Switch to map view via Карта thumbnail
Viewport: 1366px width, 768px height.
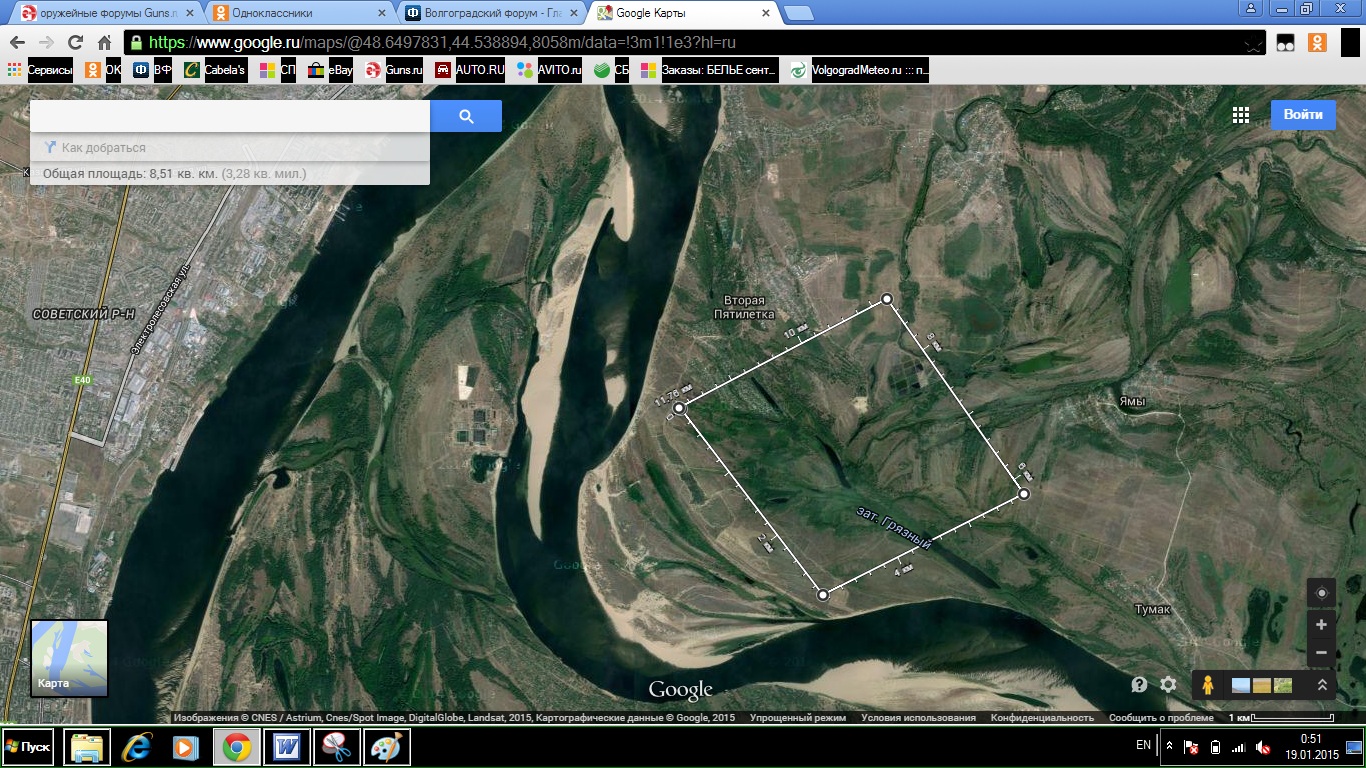coord(69,657)
